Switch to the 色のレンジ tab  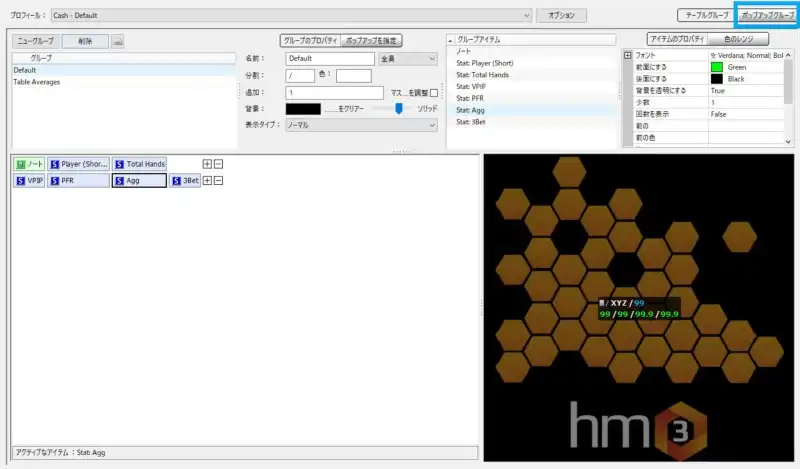point(738,38)
